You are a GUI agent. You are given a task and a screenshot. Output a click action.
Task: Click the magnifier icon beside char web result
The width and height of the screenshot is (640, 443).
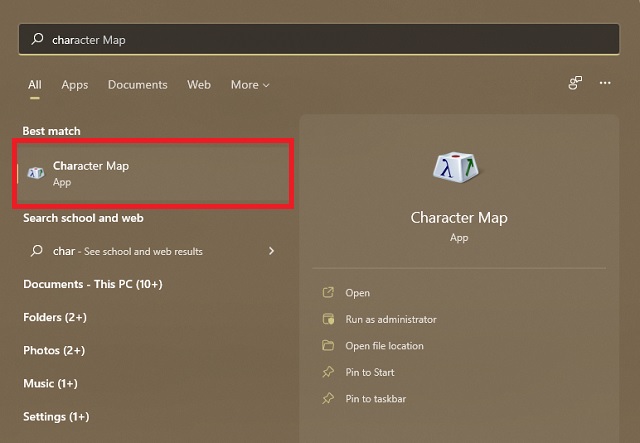36,250
